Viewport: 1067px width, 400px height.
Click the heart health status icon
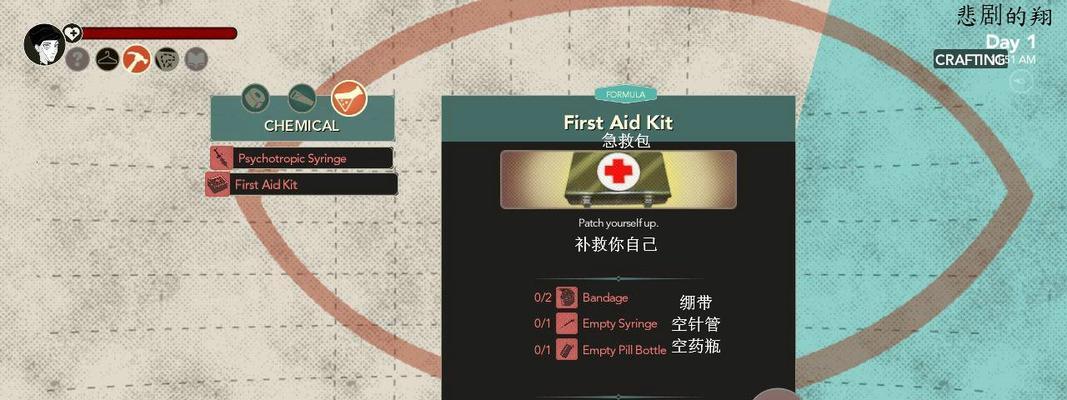click(x=71, y=33)
